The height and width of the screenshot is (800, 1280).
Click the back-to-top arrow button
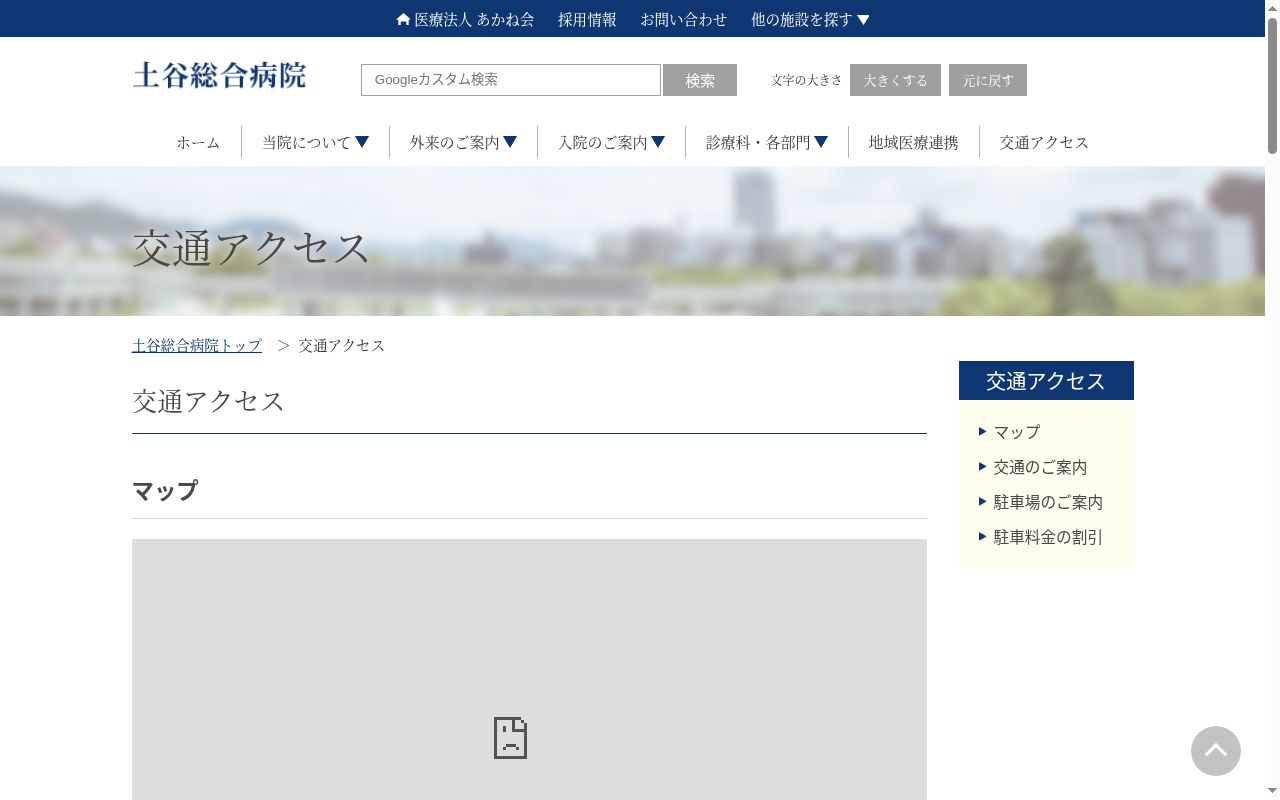(x=1216, y=751)
